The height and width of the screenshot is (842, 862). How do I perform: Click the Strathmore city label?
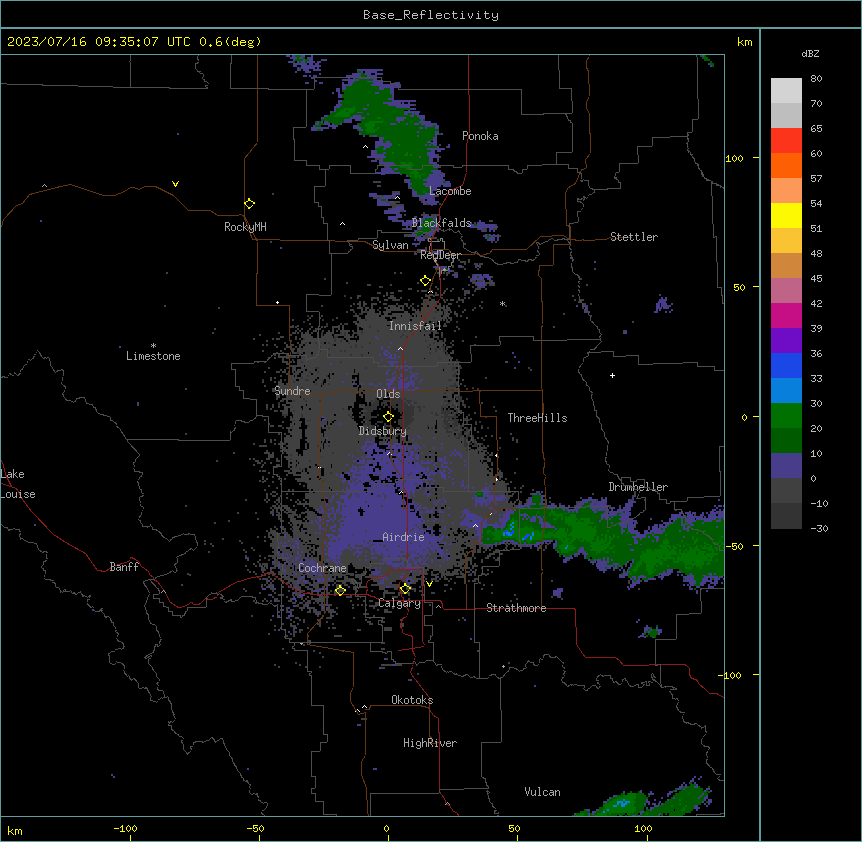point(516,608)
